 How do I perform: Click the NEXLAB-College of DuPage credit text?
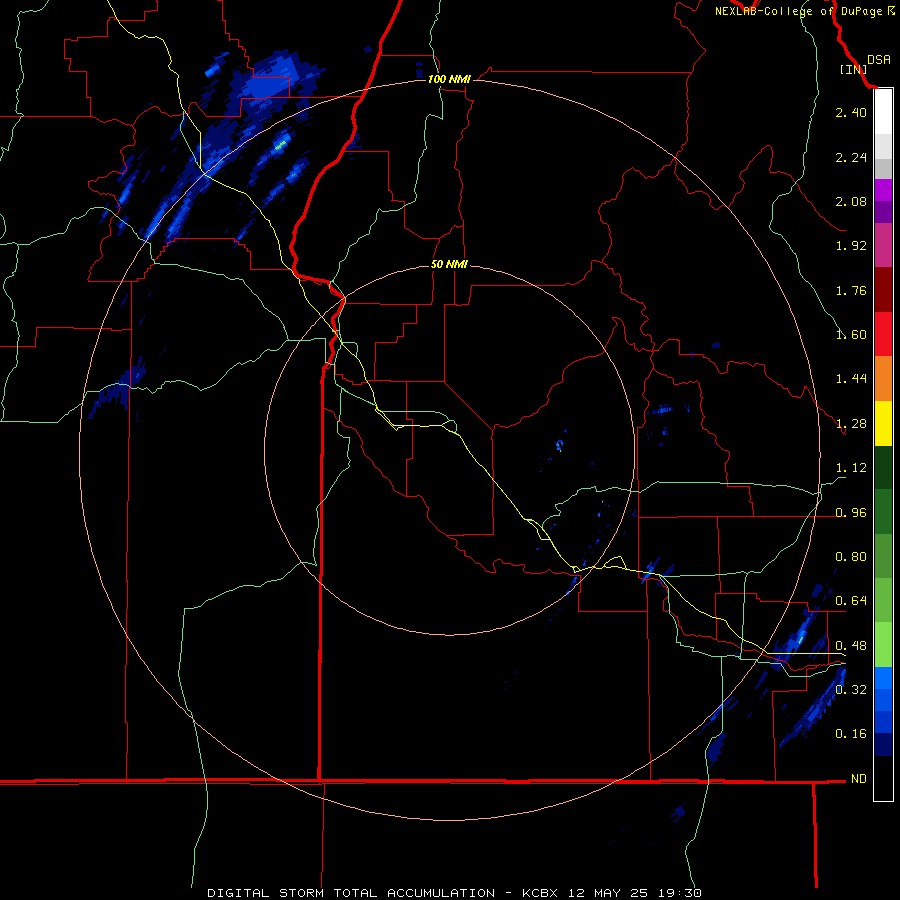coord(798,11)
